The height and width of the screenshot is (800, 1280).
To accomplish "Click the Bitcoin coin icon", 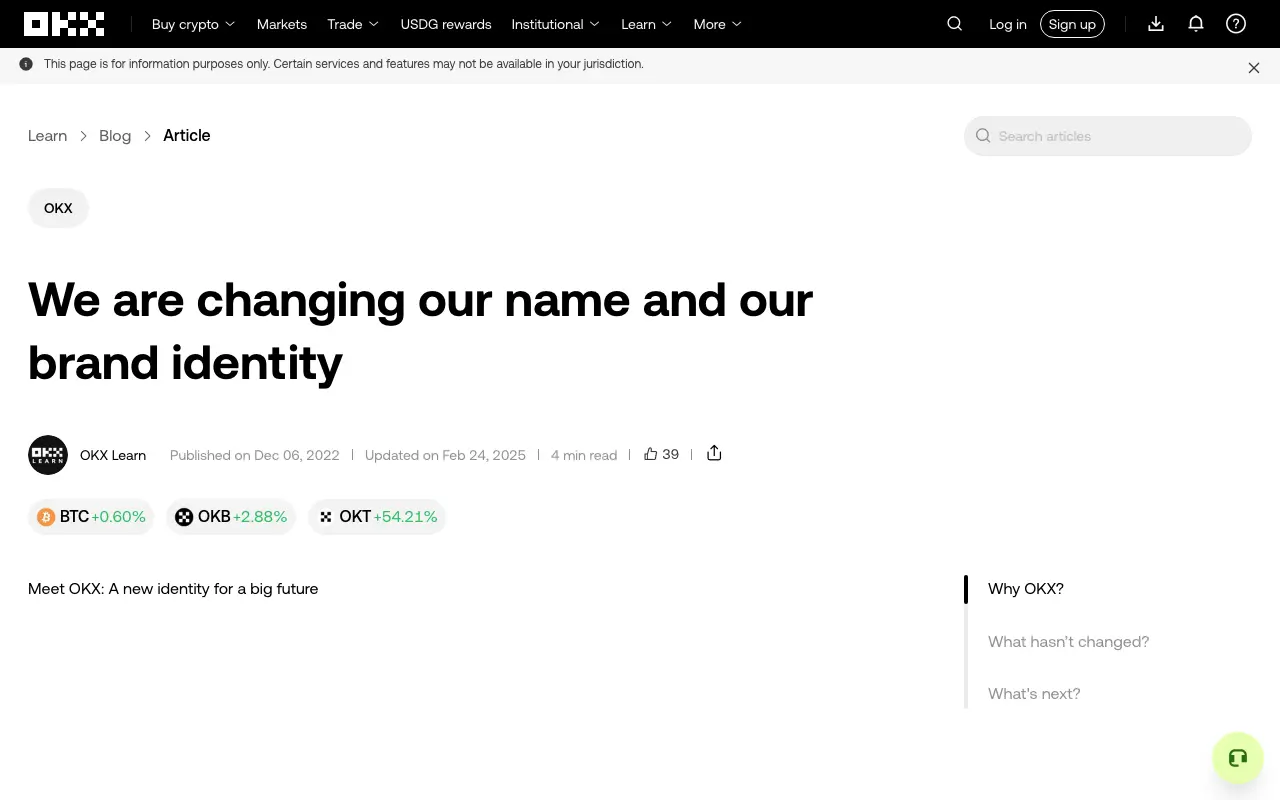I will [x=46, y=517].
